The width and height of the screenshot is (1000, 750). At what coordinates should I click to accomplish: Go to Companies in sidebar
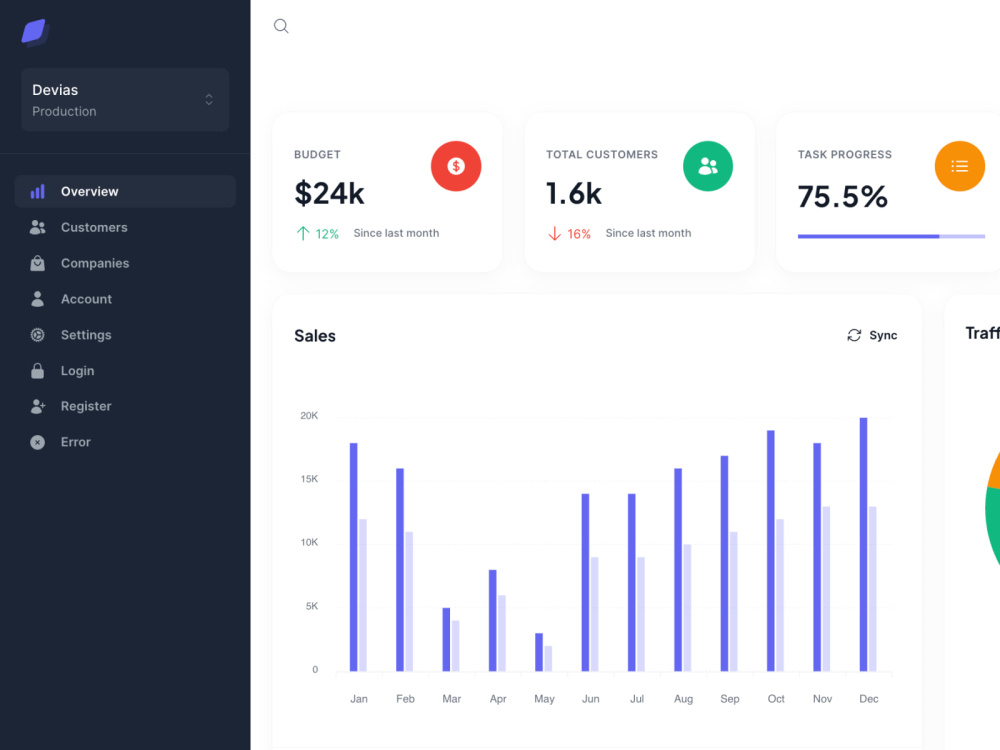(x=125, y=263)
